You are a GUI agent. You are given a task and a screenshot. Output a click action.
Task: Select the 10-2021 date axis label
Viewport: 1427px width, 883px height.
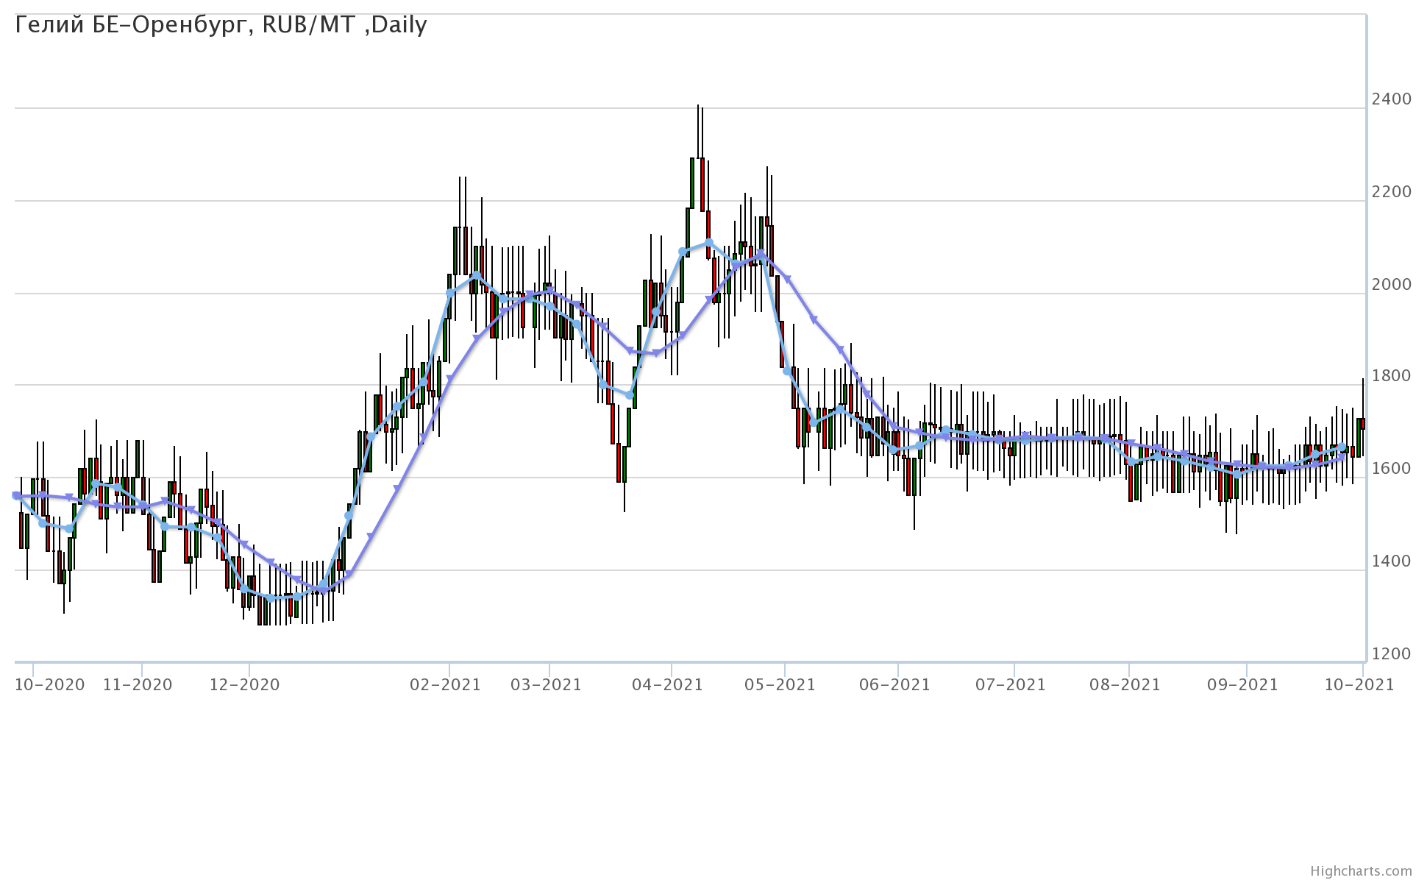pos(1359,685)
